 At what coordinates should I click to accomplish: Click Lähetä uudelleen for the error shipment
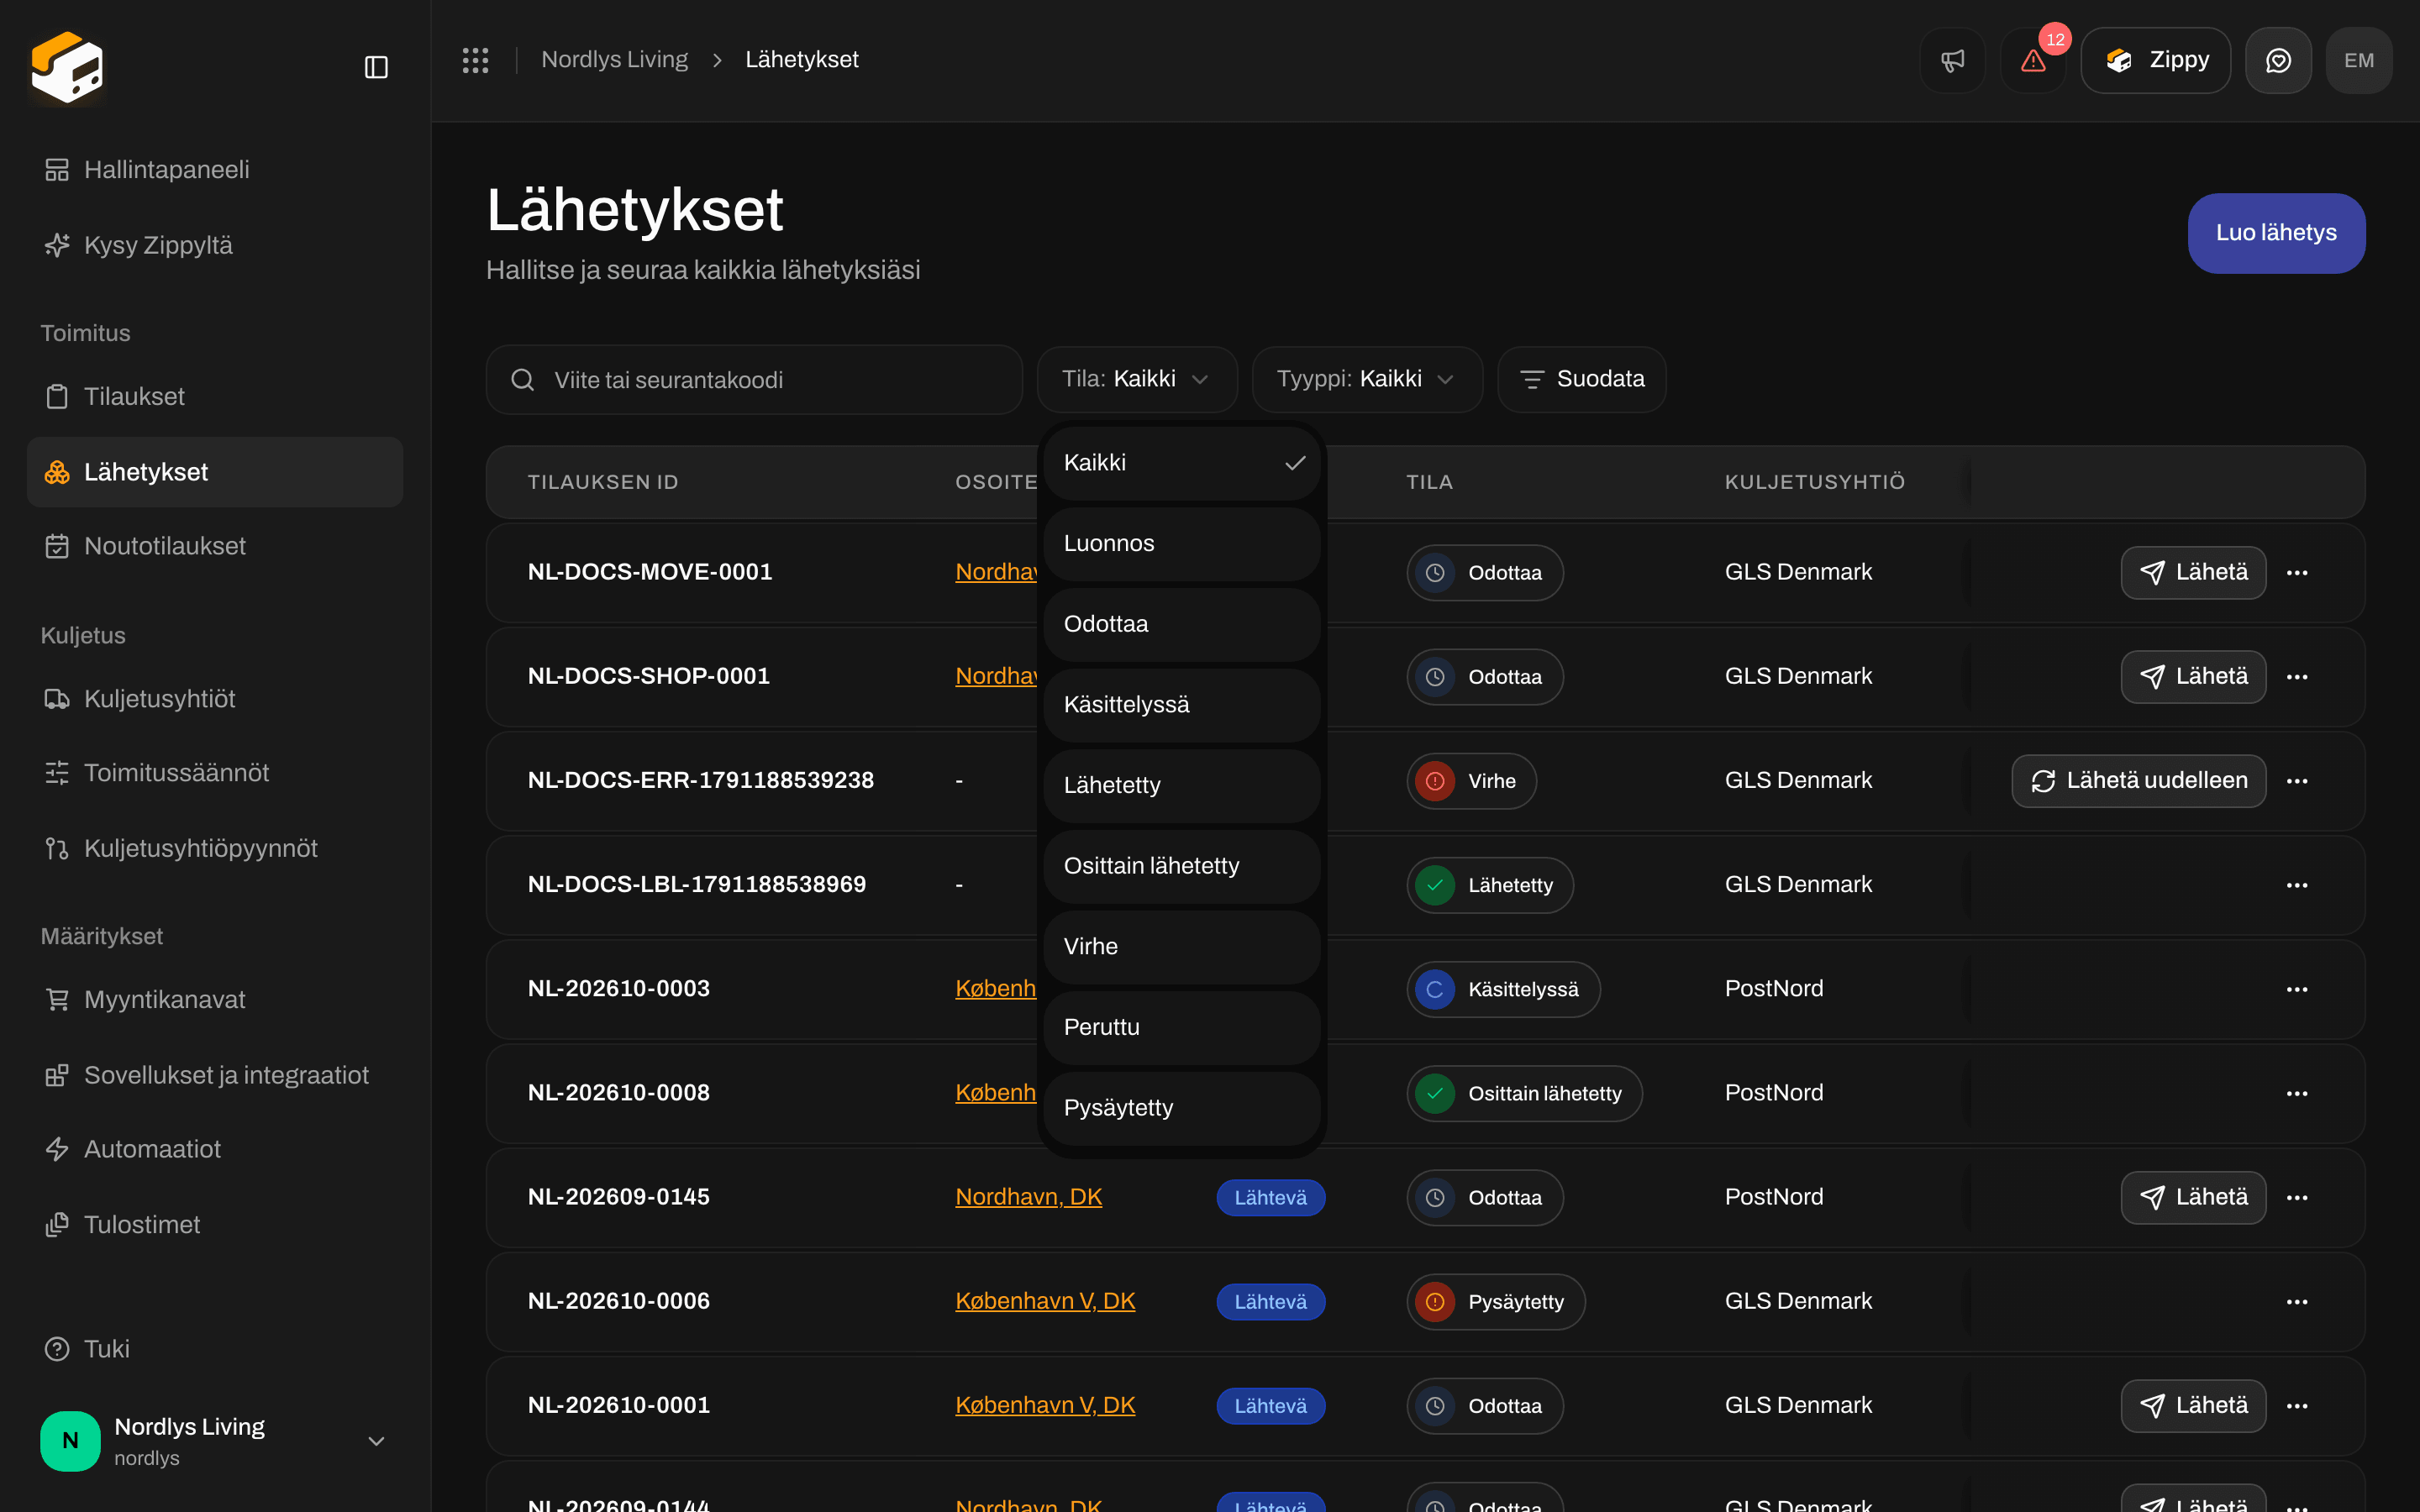coord(2139,781)
